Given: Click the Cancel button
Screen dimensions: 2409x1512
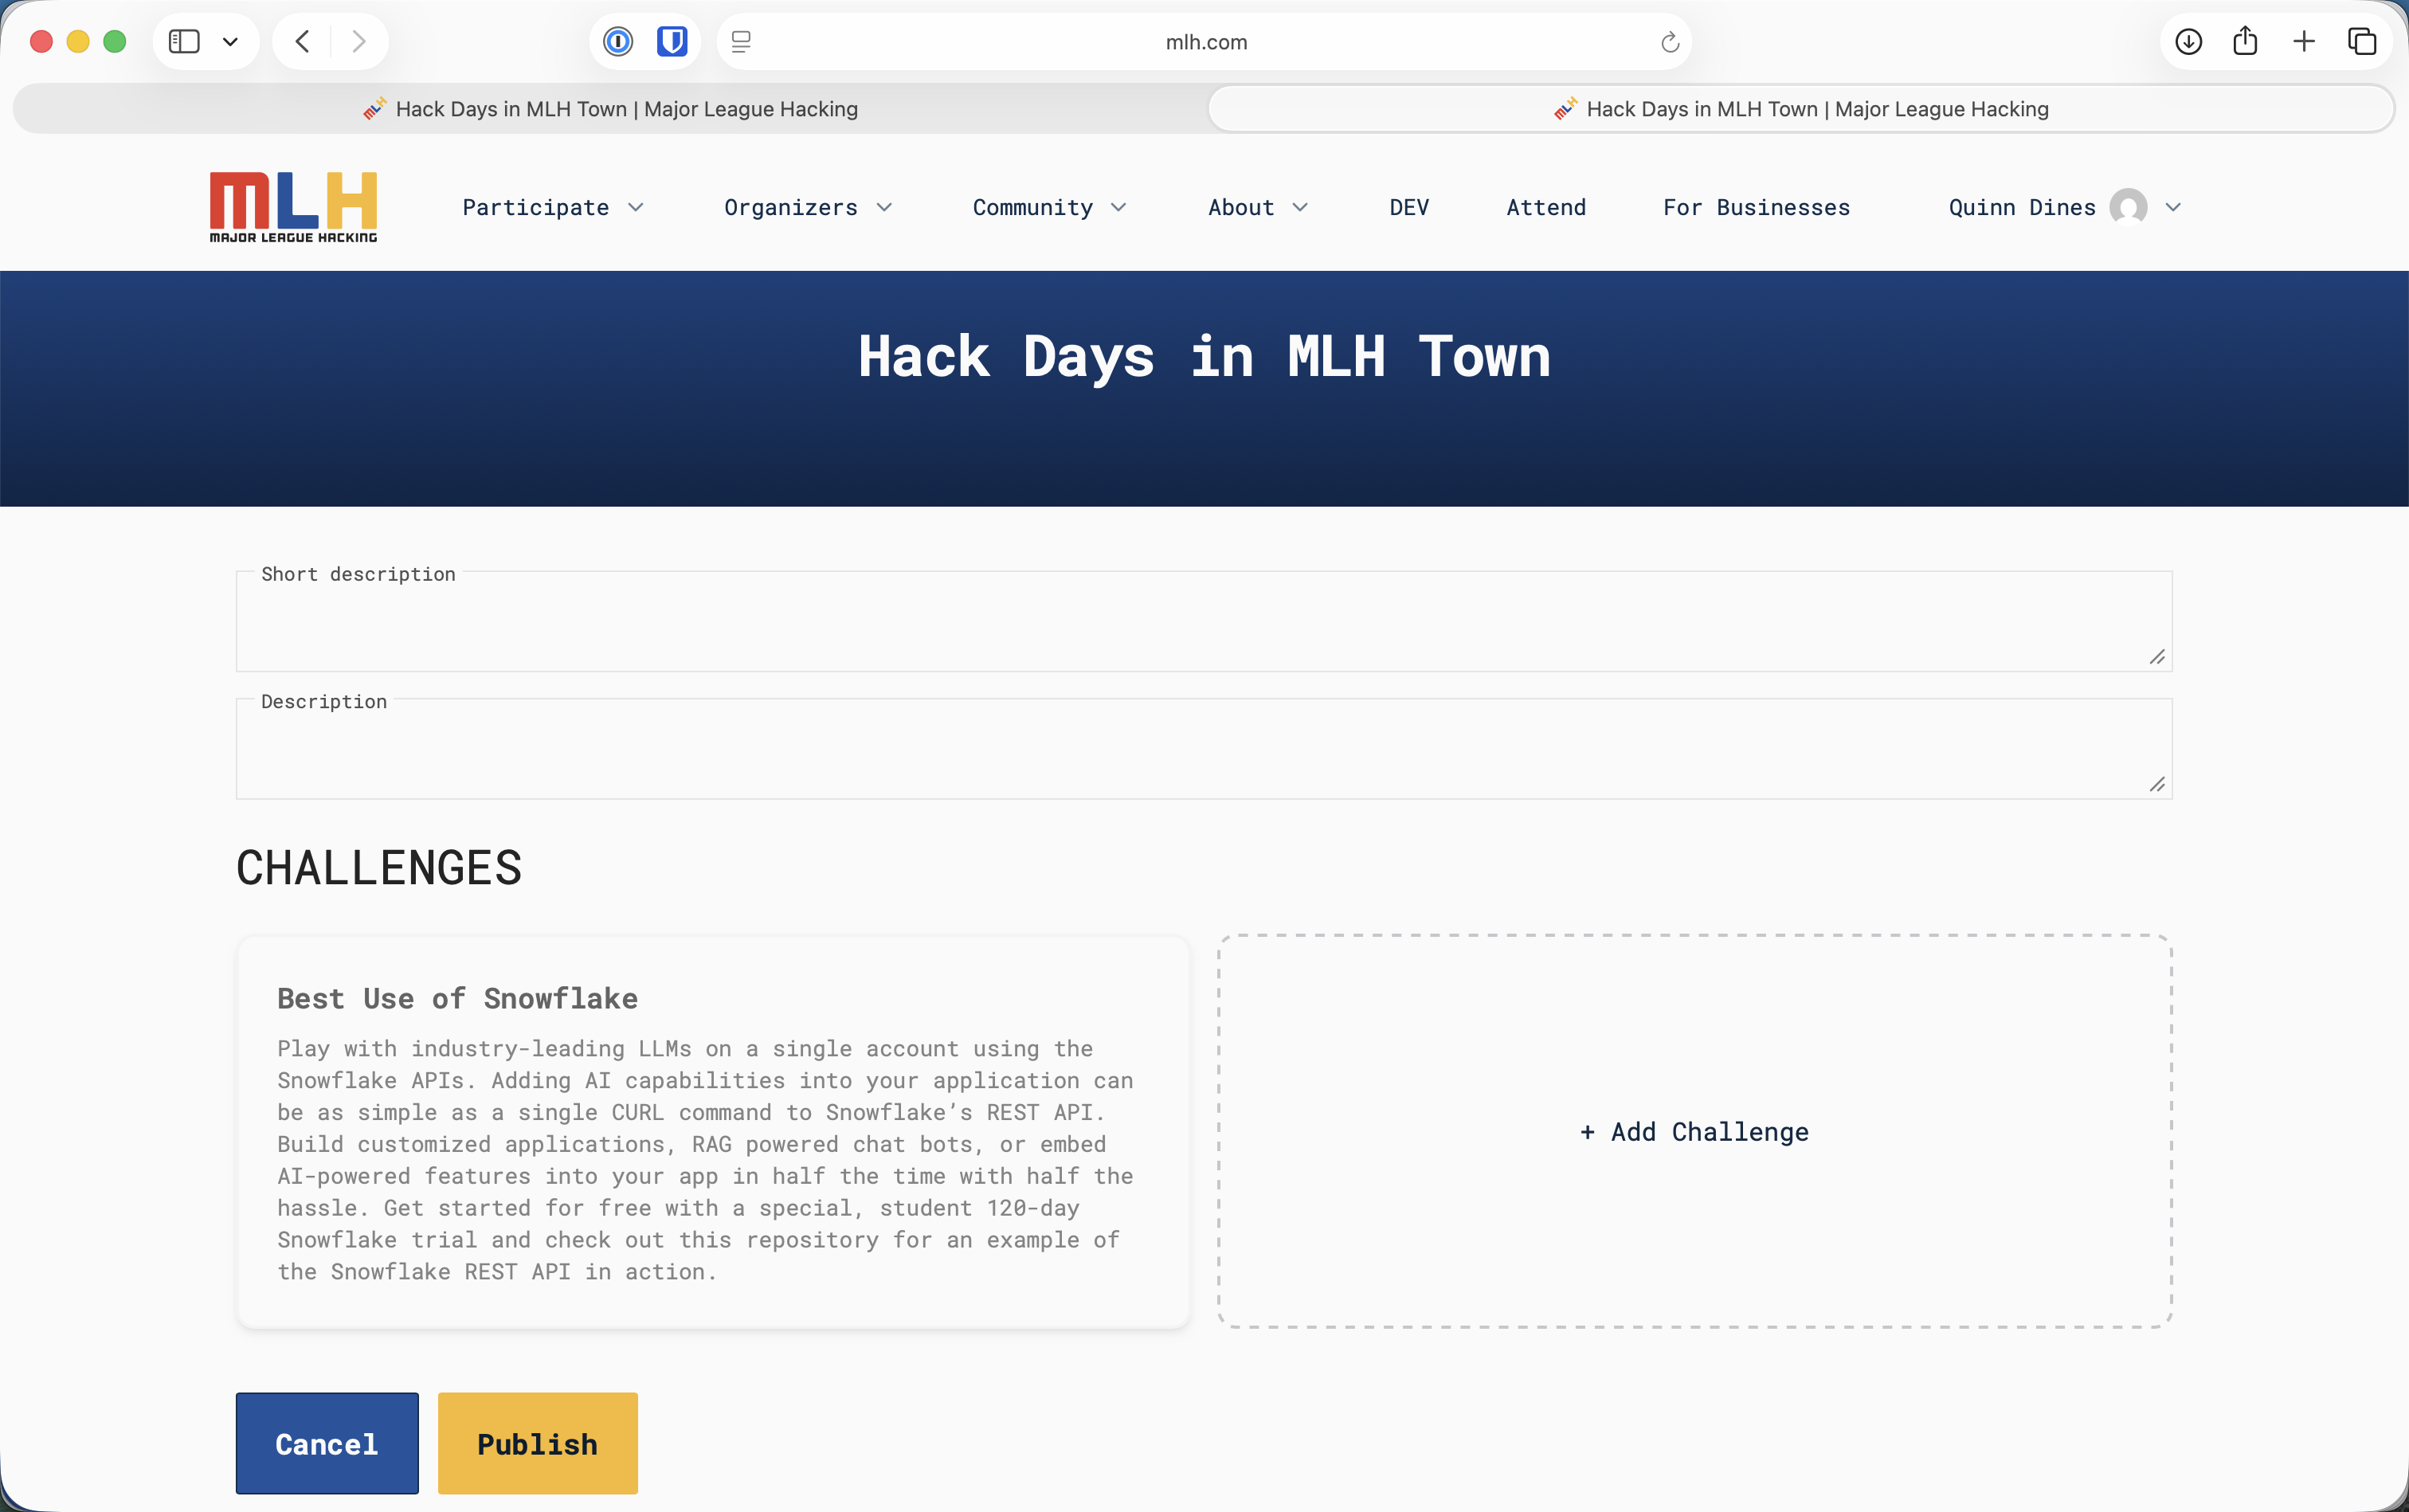Looking at the screenshot, I should (x=327, y=1443).
